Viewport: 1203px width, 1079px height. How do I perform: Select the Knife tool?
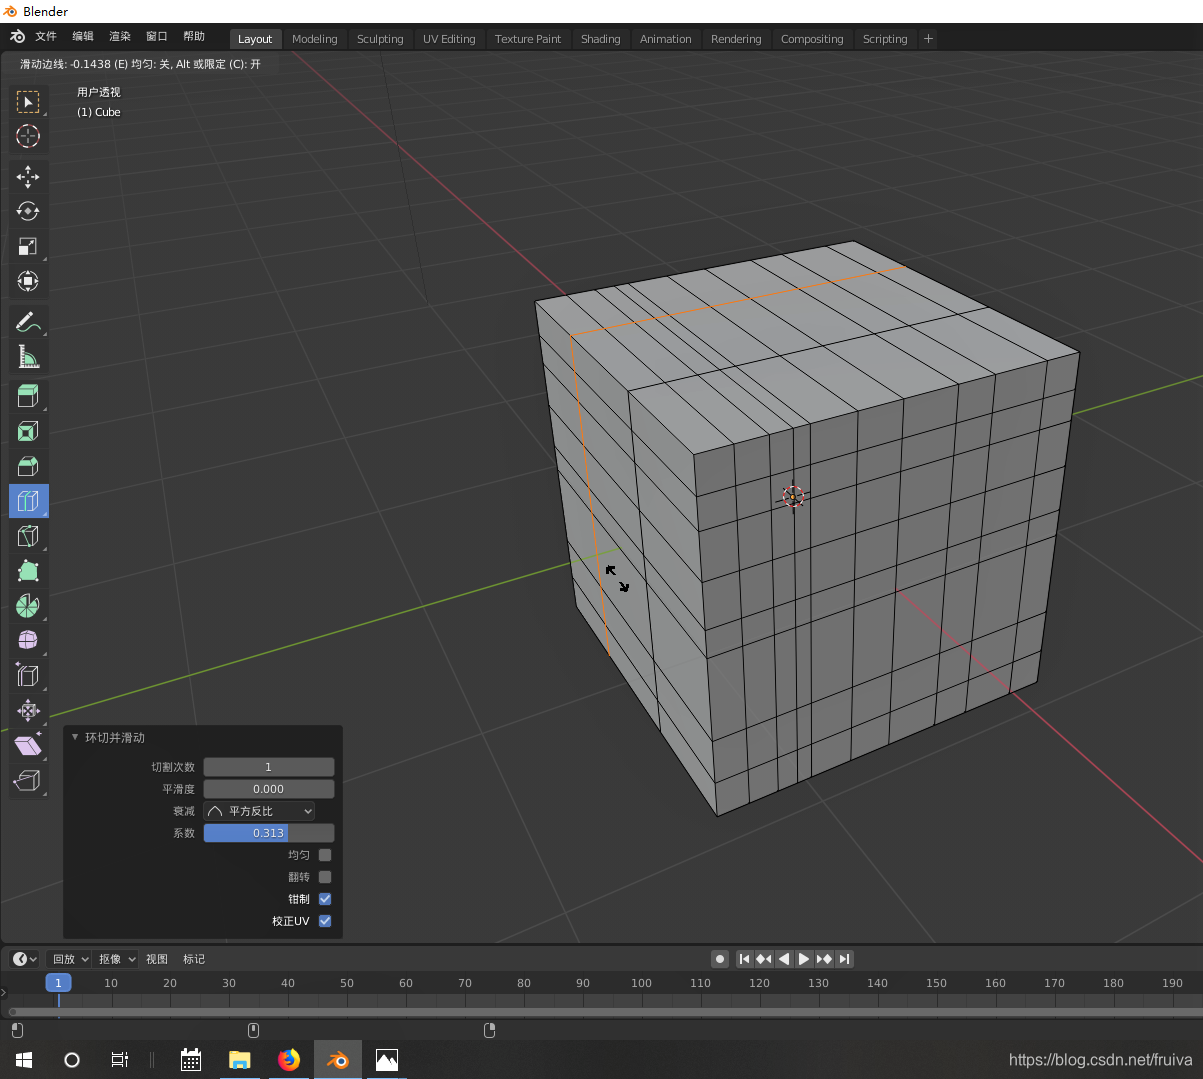(x=28, y=536)
